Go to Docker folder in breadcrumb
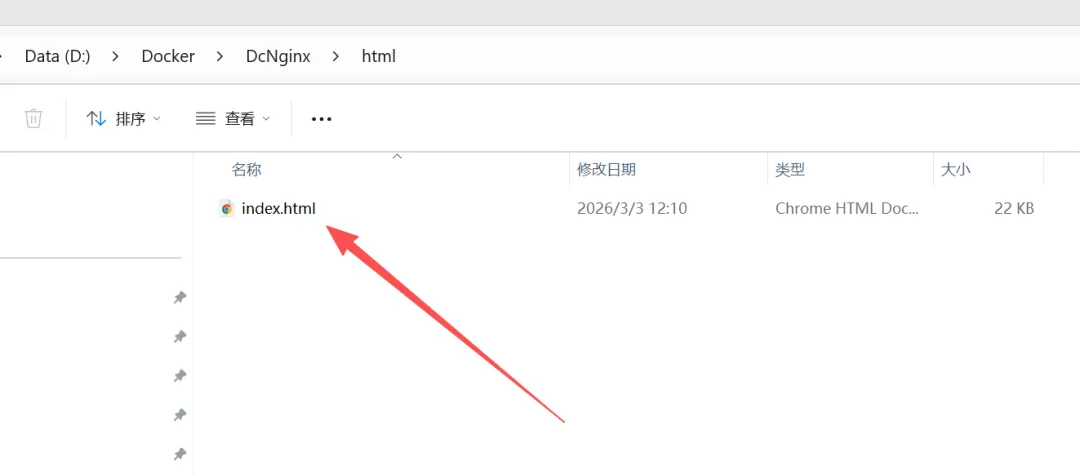The image size is (1080, 475). pyautogui.click(x=168, y=56)
